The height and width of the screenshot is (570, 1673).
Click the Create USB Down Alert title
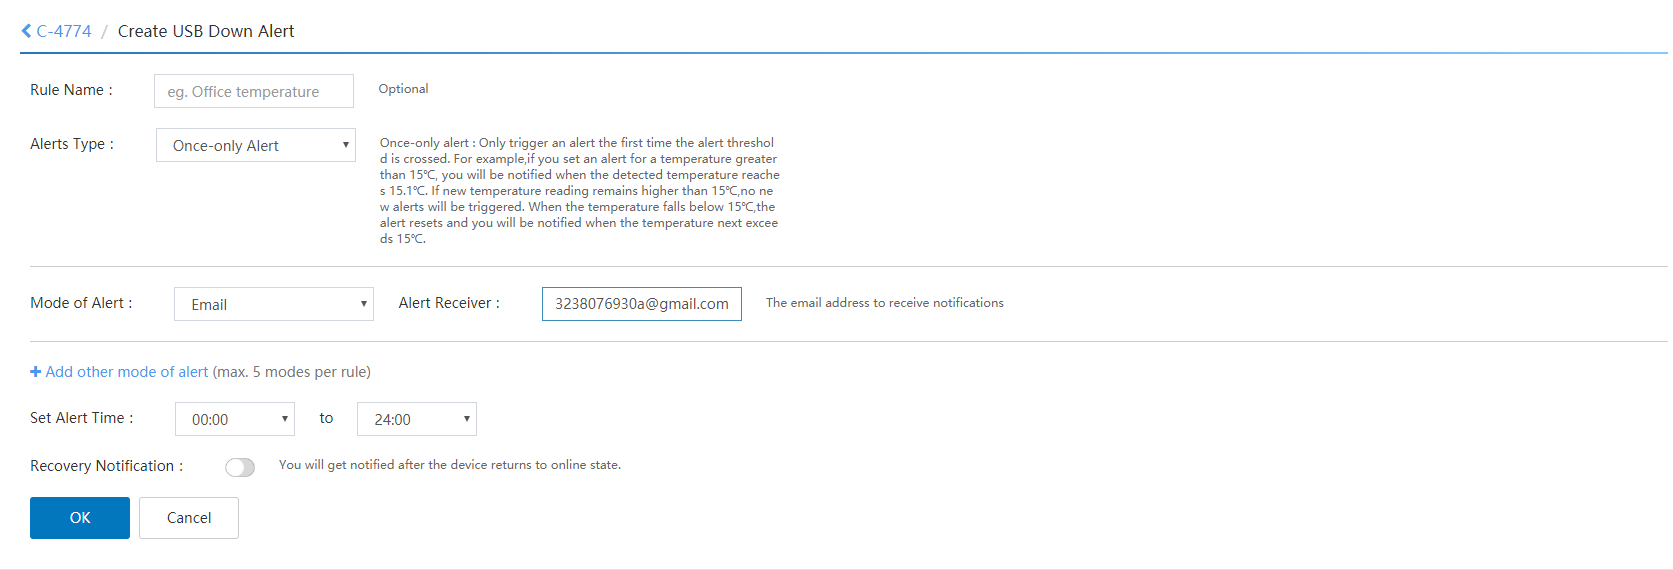[x=206, y=31]
